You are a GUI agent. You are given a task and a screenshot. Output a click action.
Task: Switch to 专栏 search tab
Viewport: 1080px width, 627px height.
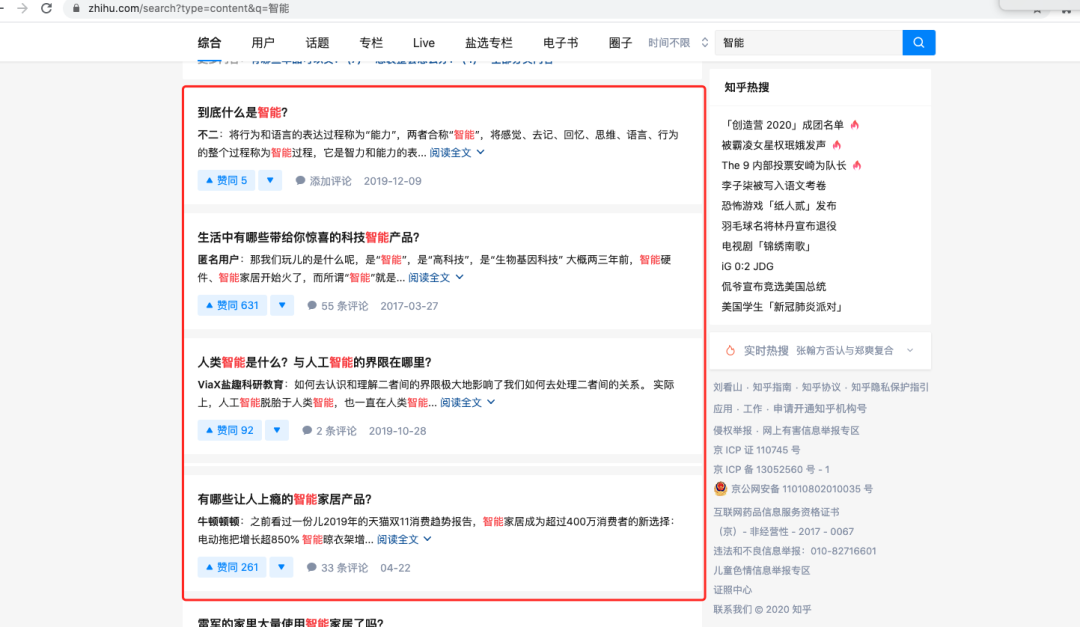point(371,43)
